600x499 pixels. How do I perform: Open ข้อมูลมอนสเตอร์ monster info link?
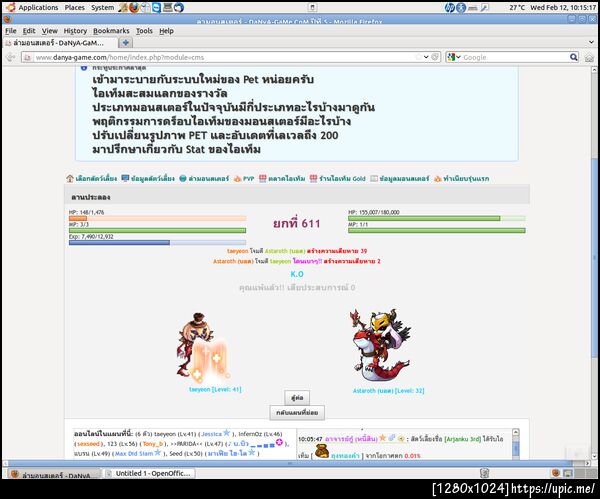tap(400, 178)
